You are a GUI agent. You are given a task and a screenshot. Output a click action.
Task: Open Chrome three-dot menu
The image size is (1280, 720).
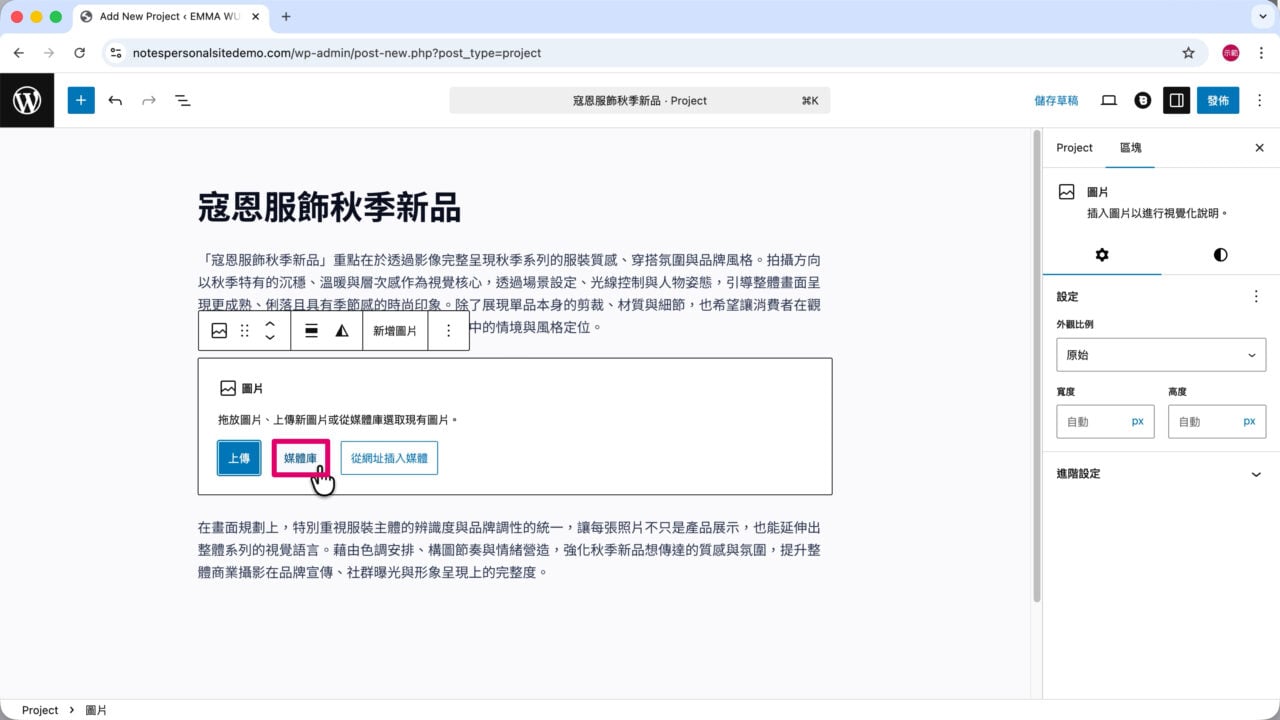(x=1261, y=53)
